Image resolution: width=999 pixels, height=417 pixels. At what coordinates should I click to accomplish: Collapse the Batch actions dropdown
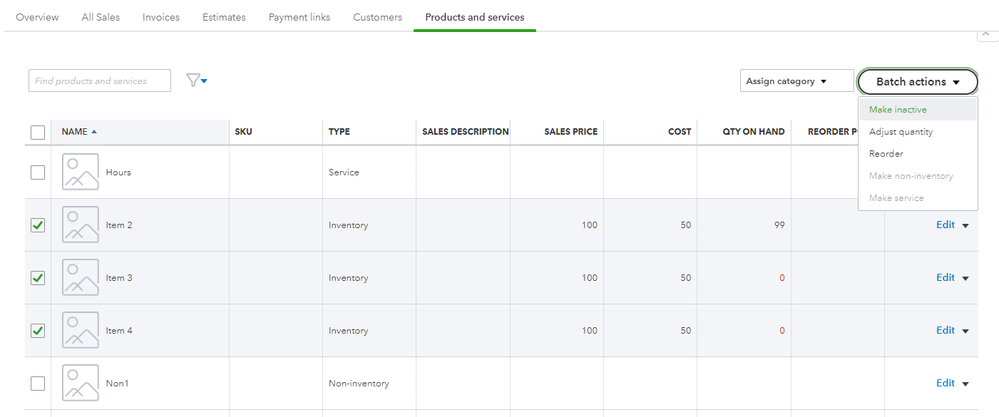(917, 82)
